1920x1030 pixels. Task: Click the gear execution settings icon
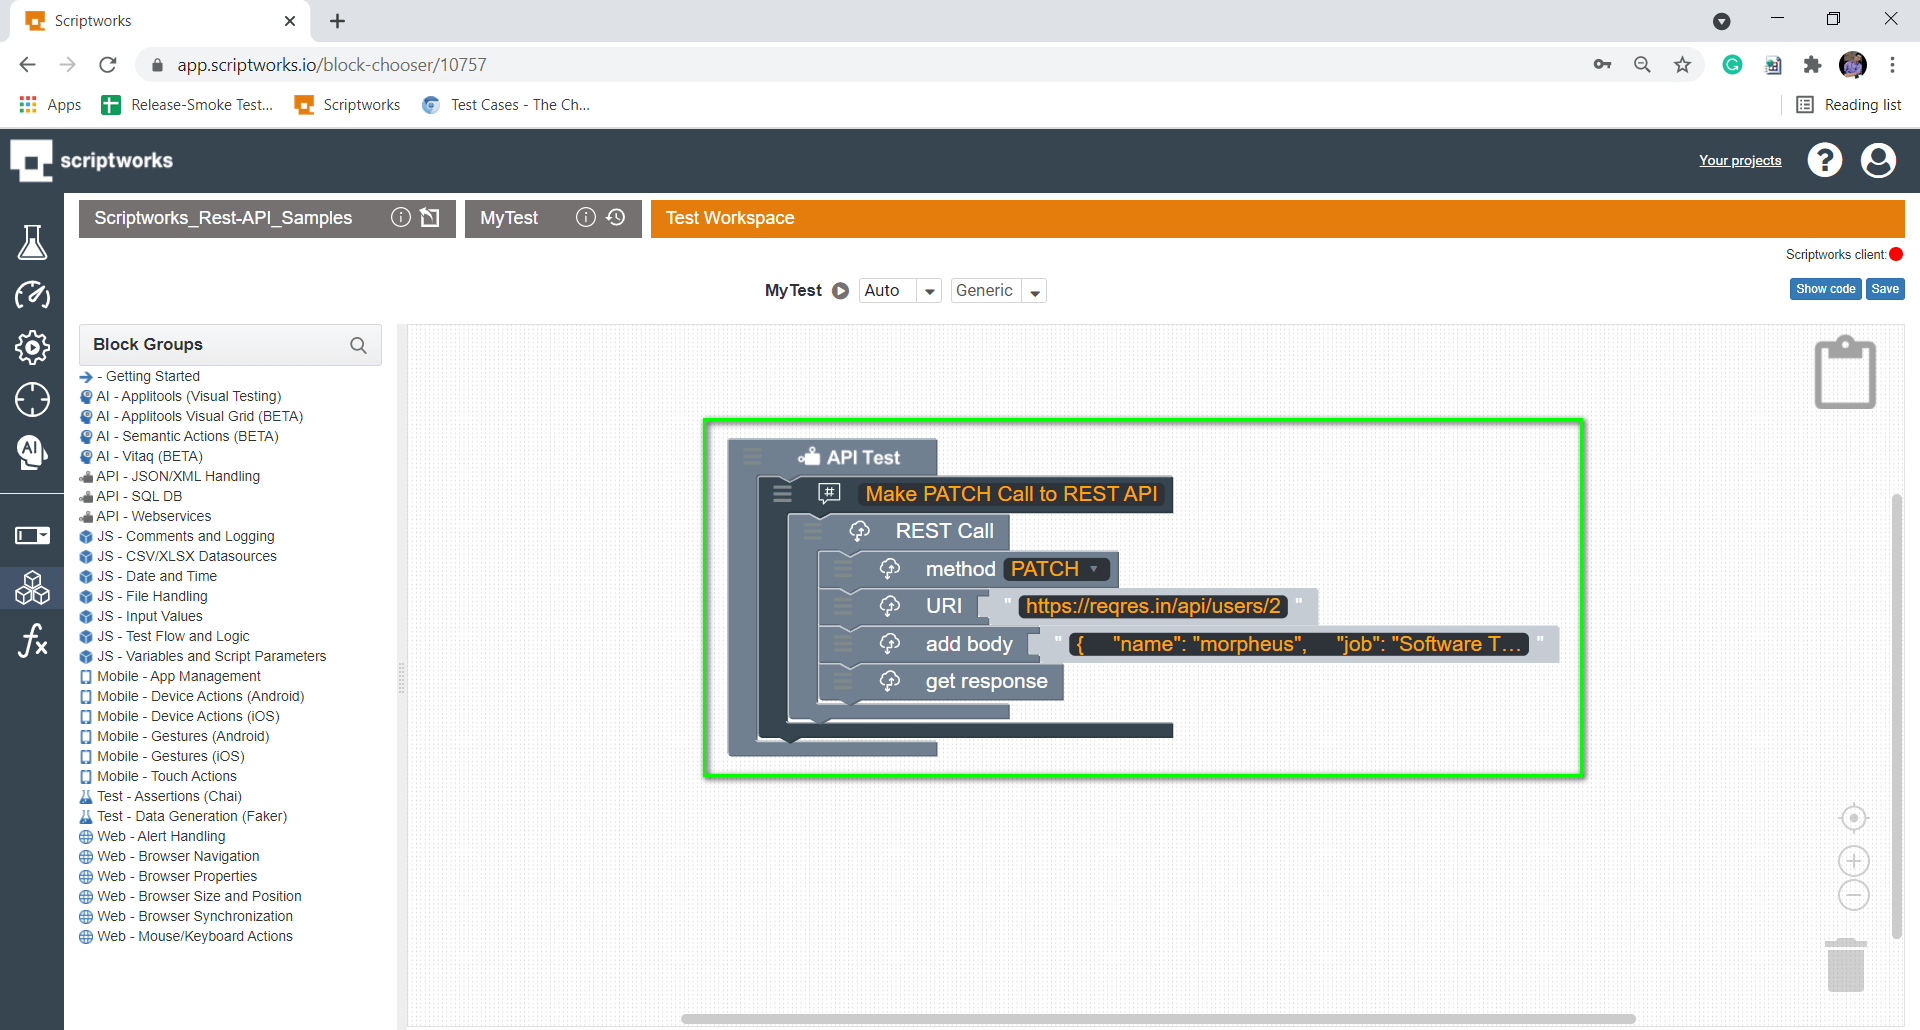[x=33, y=347]
